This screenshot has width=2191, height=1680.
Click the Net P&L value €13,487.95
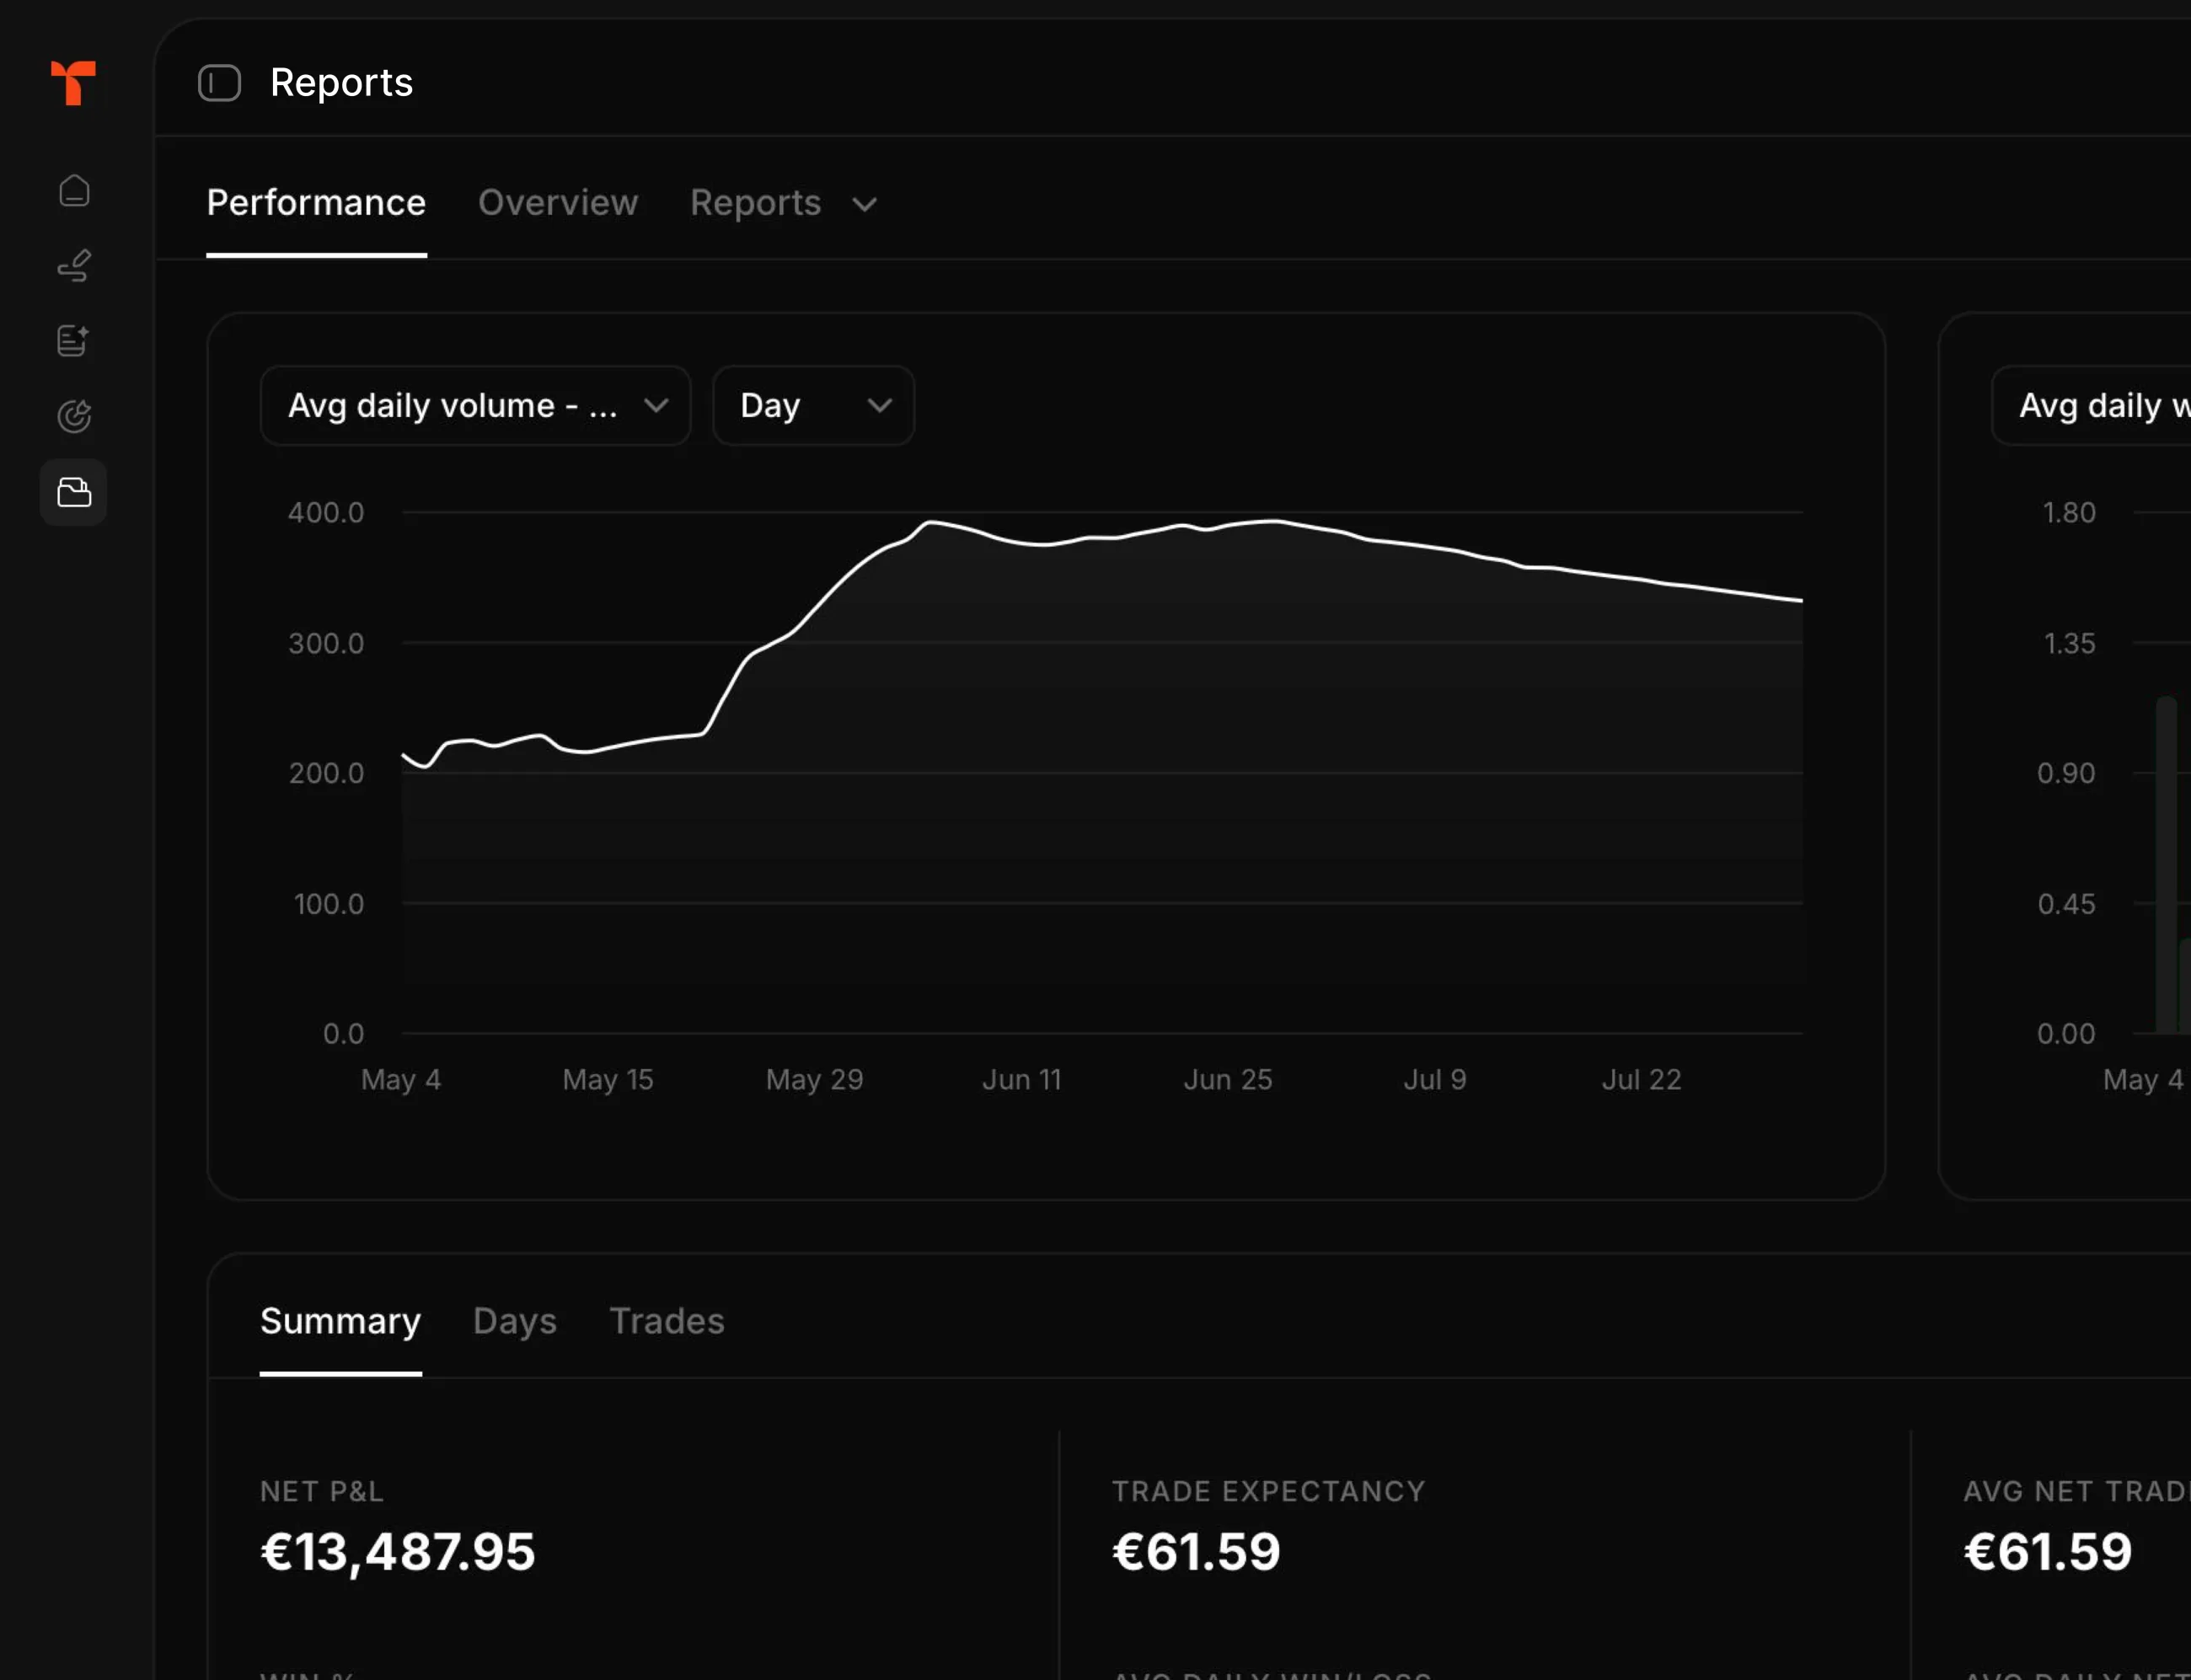click(x=398, y=1552)
